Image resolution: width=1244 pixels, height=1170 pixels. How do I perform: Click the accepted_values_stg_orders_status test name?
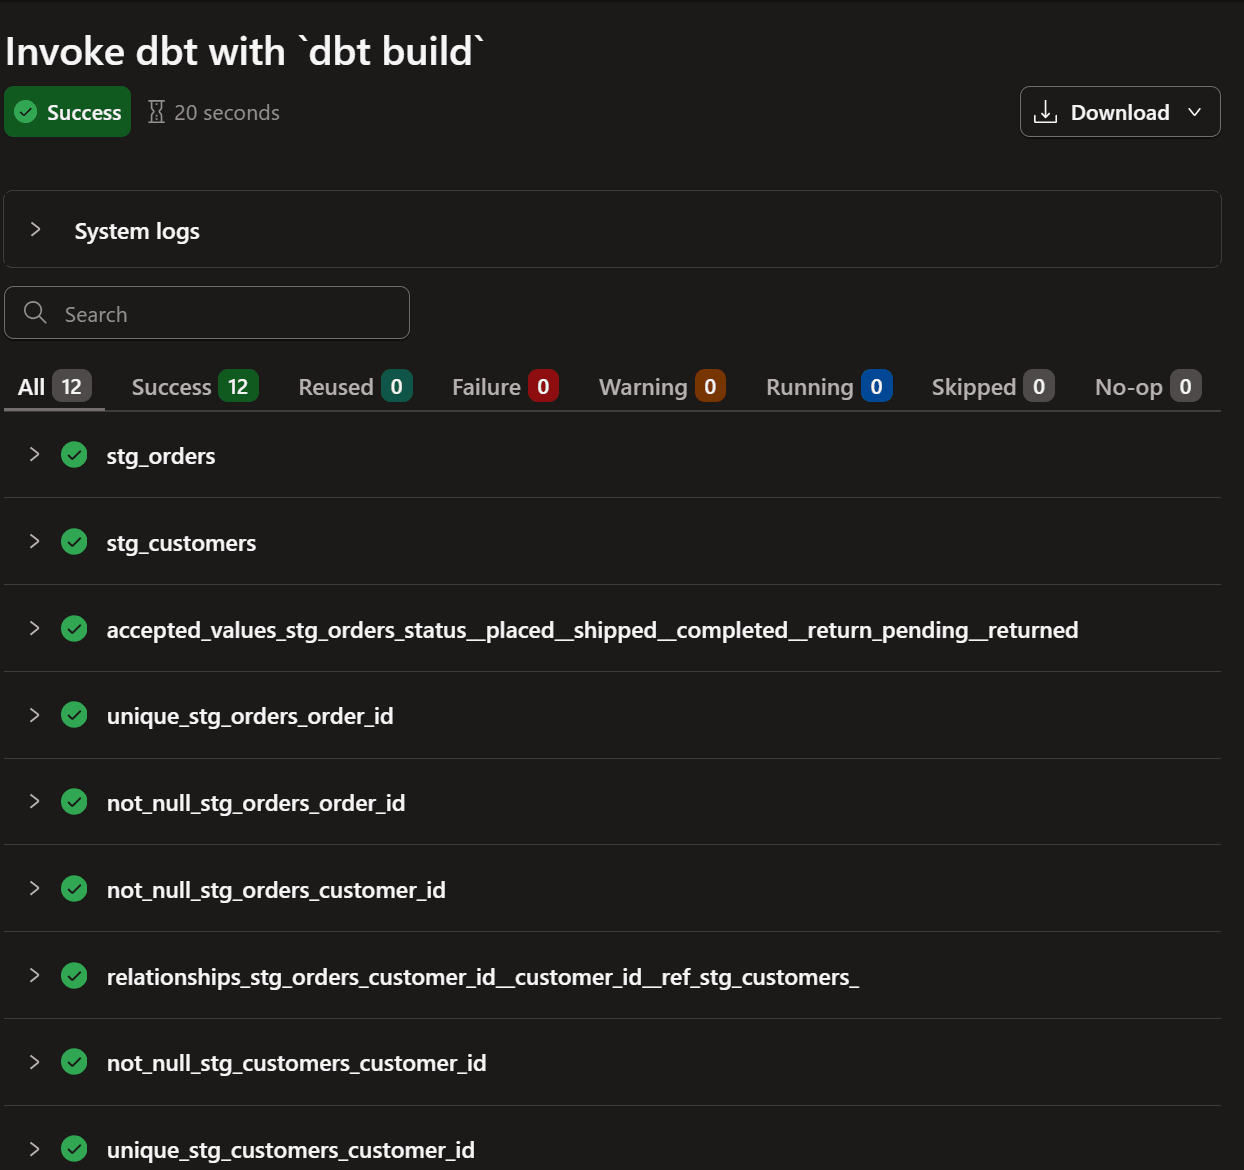point(592,630)
